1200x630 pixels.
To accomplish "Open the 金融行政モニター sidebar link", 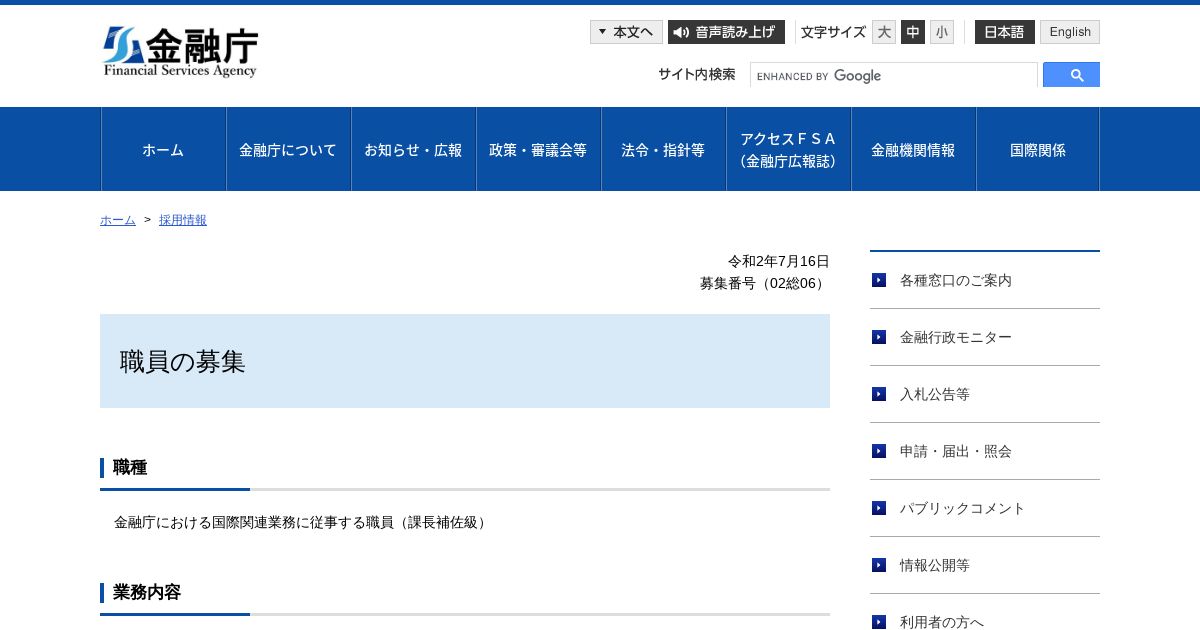I will tap(956, 337).
